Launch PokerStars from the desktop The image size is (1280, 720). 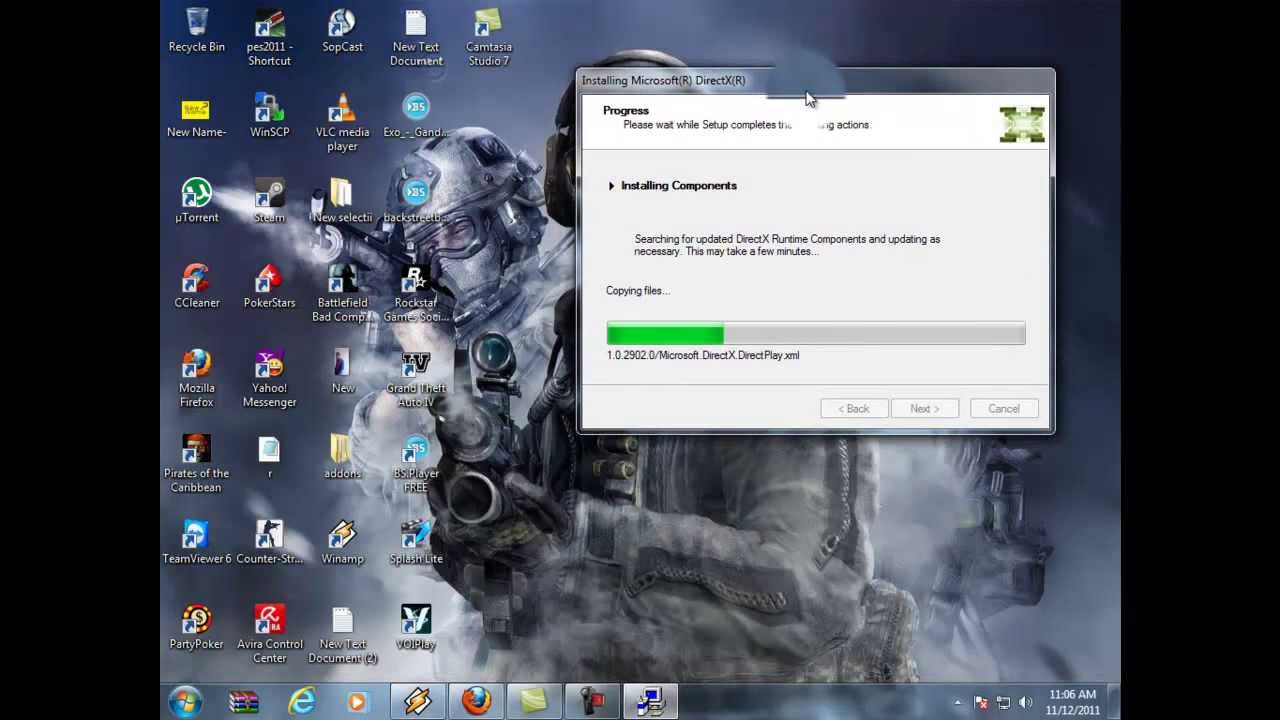coord(269,287)
